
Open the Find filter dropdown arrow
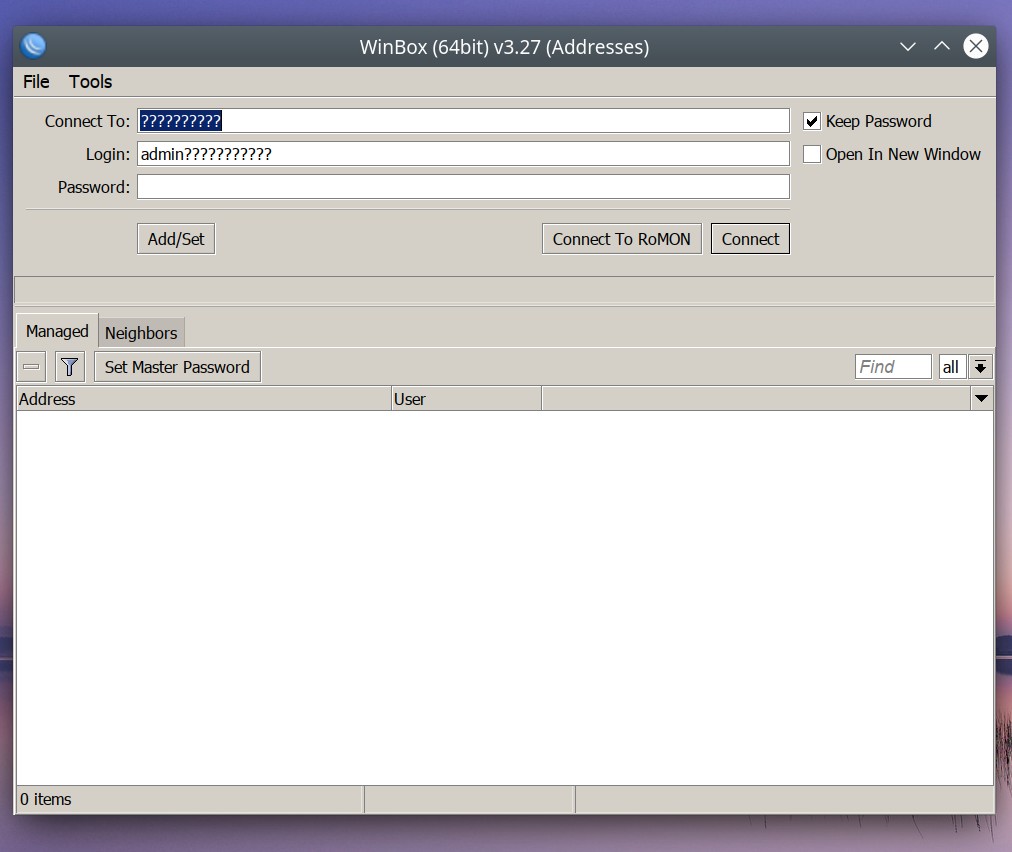980,367
